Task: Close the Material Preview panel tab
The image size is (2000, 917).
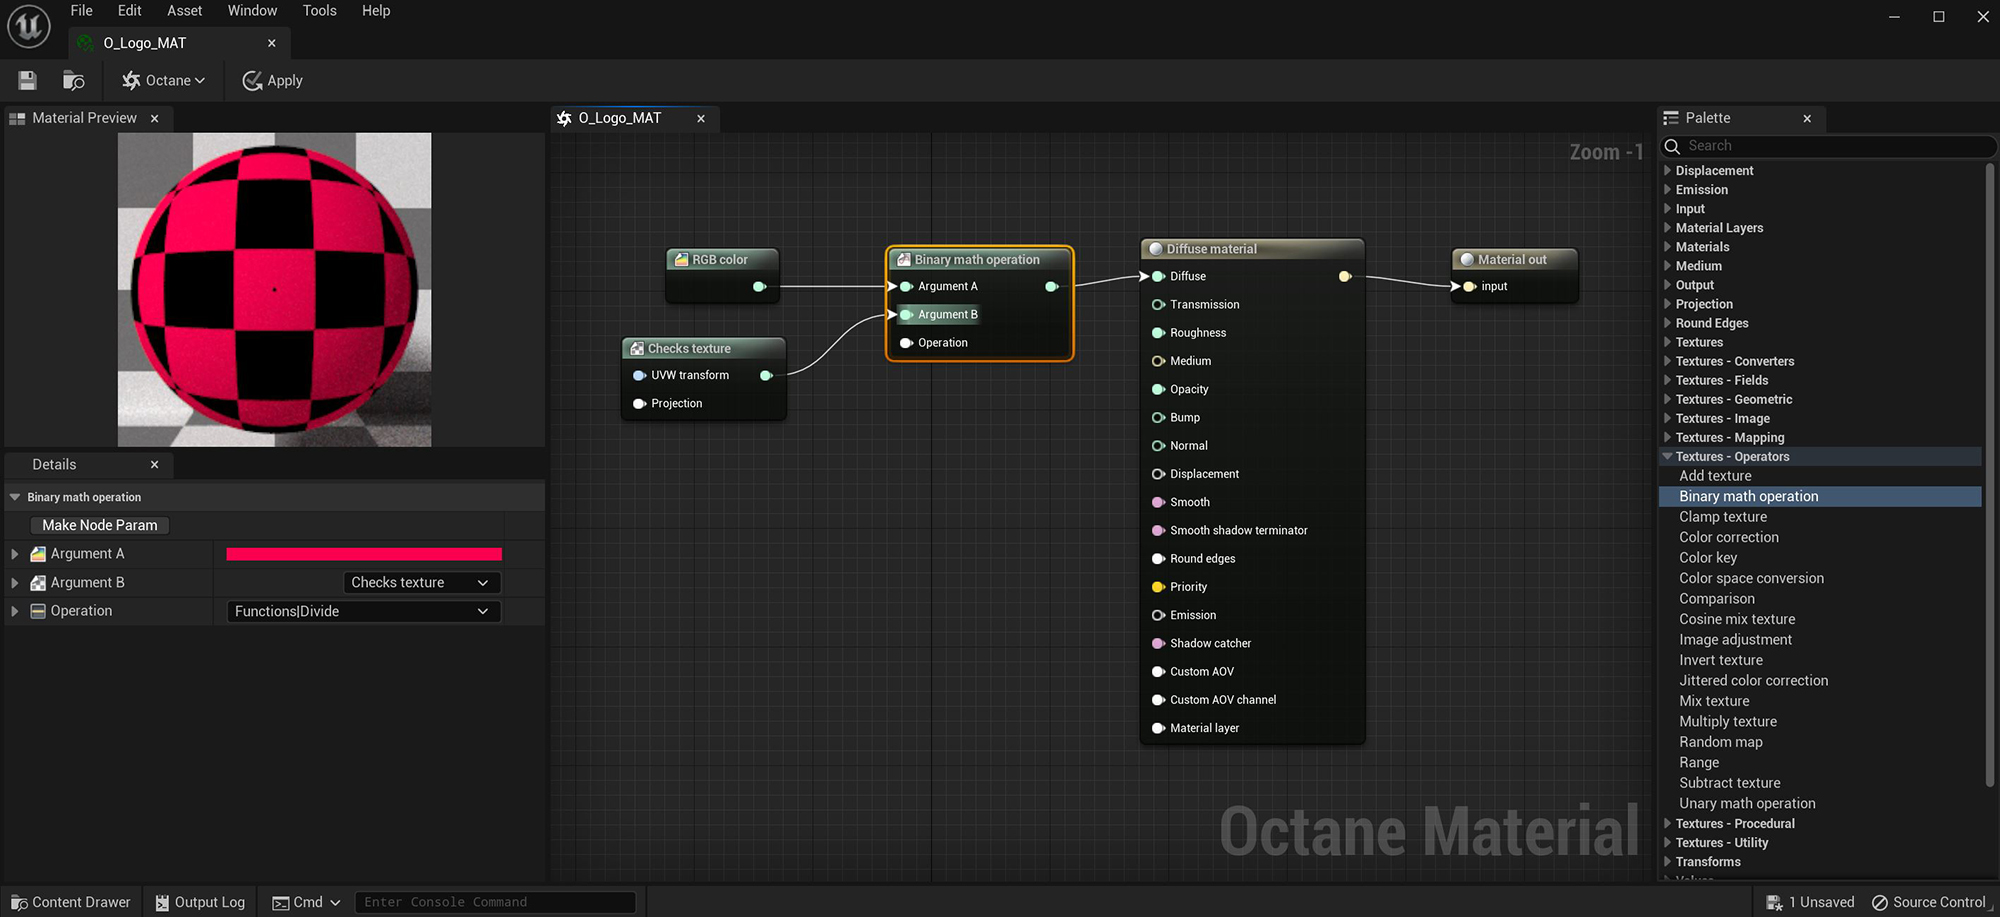Action: click(155, 118)
